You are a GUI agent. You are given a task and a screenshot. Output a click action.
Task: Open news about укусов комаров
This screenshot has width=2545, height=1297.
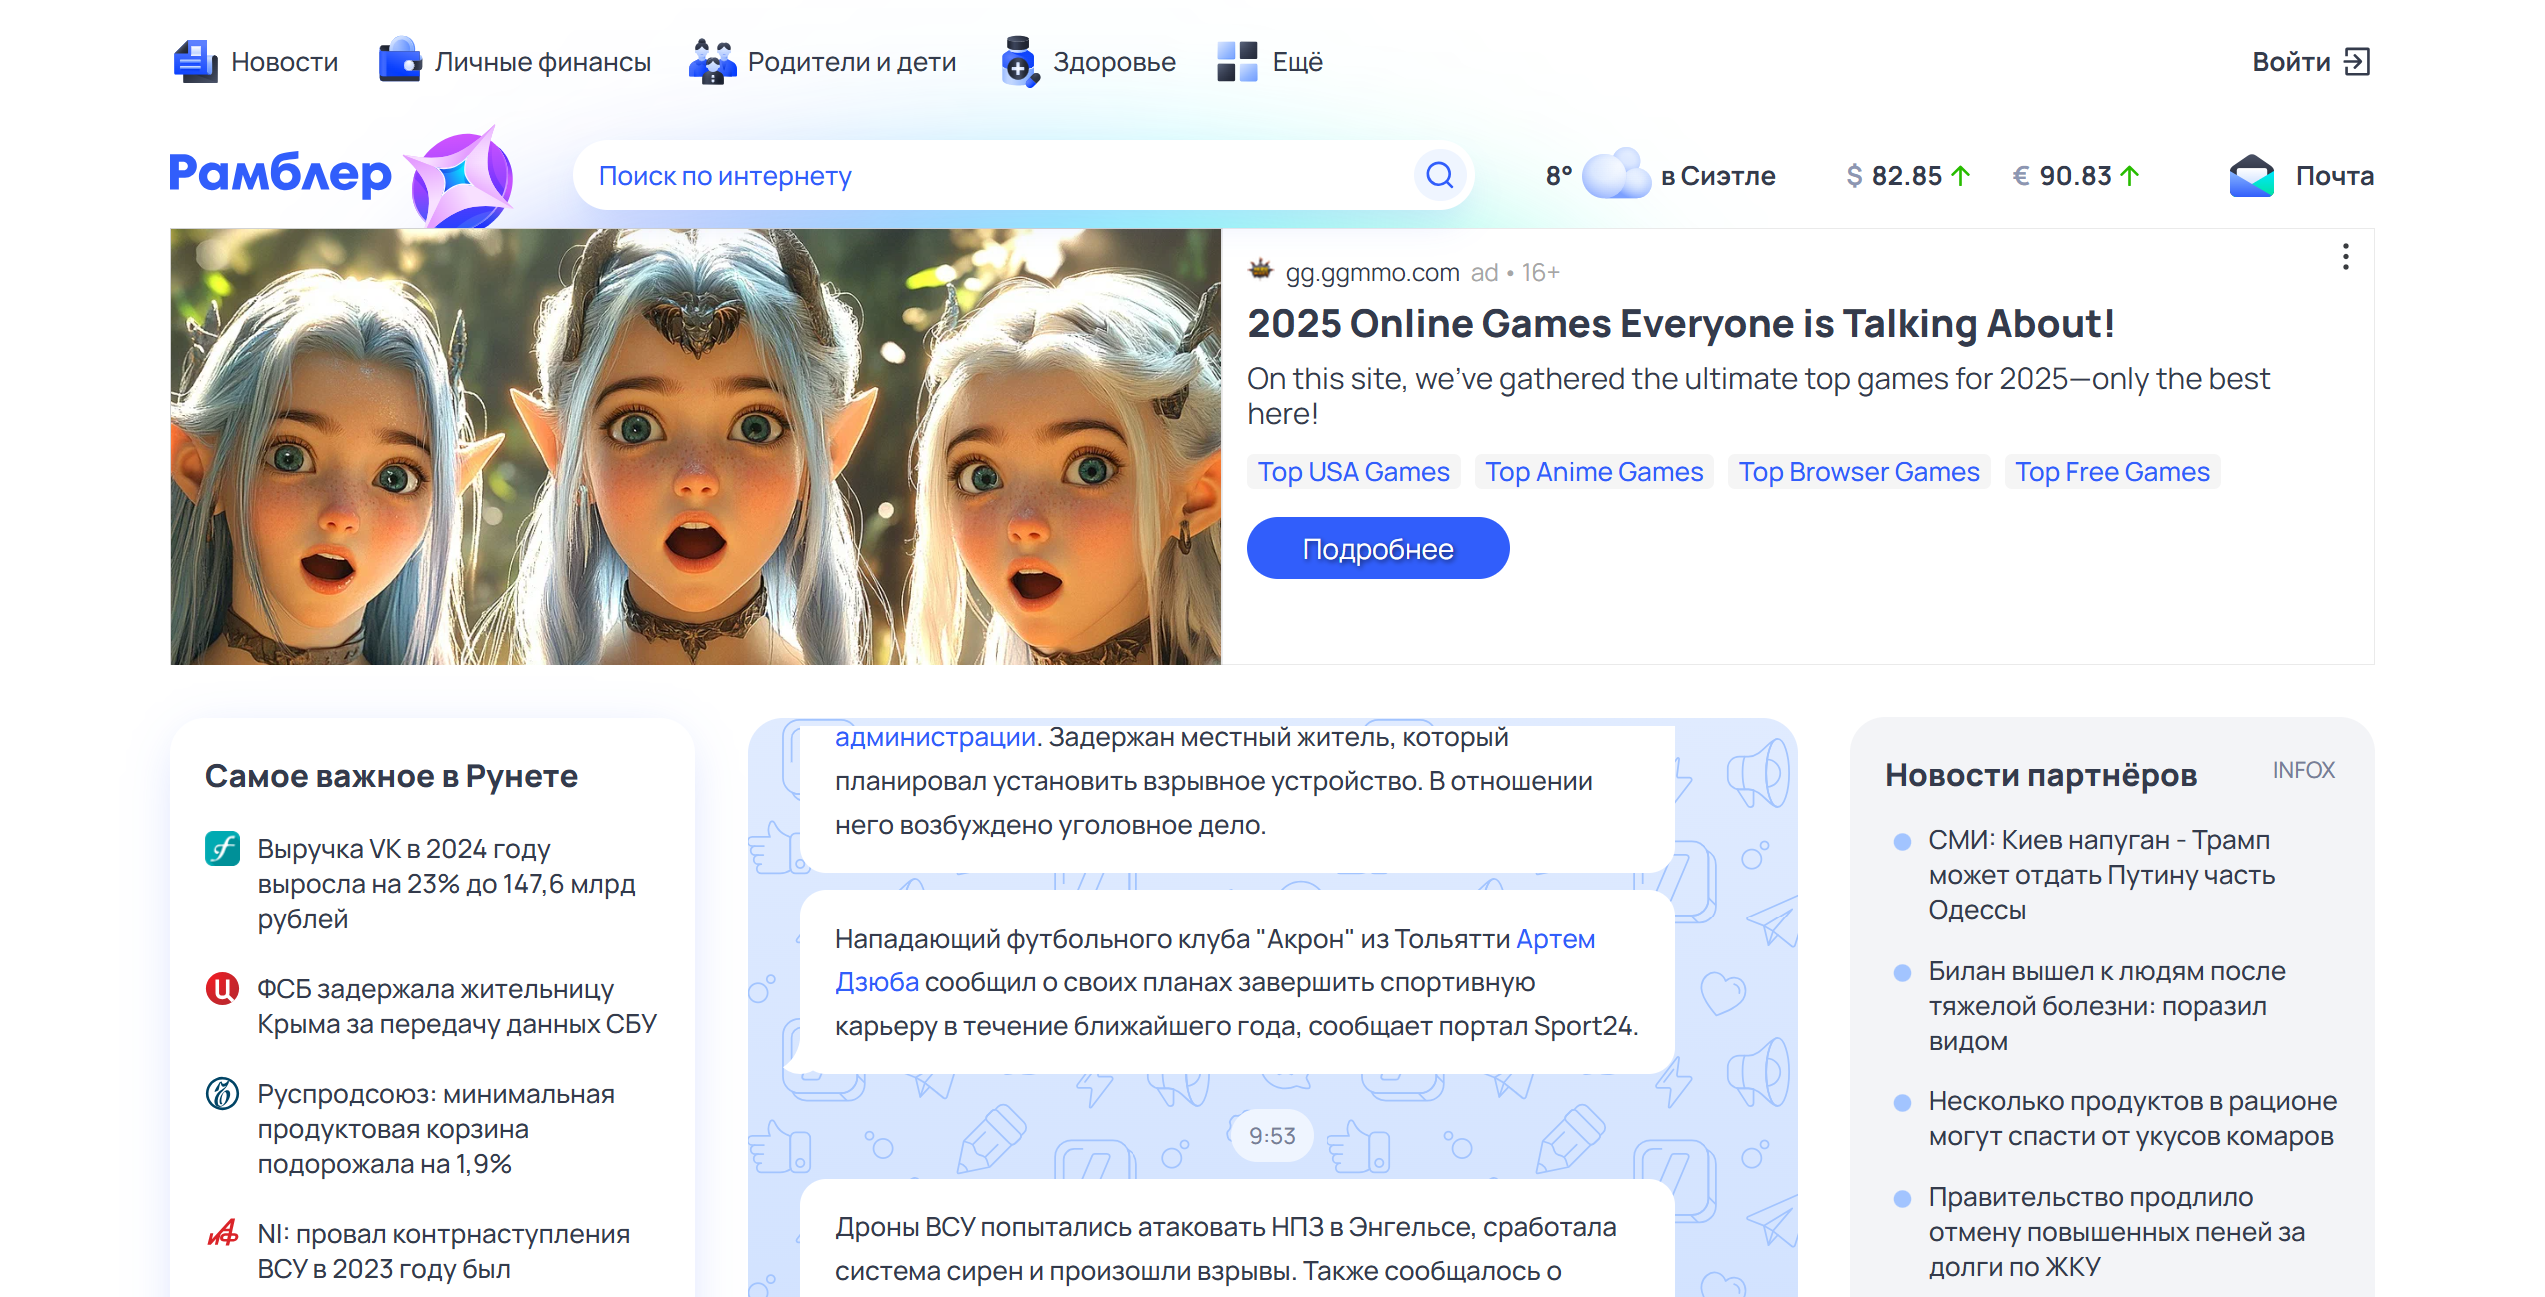(2132, 1119)
